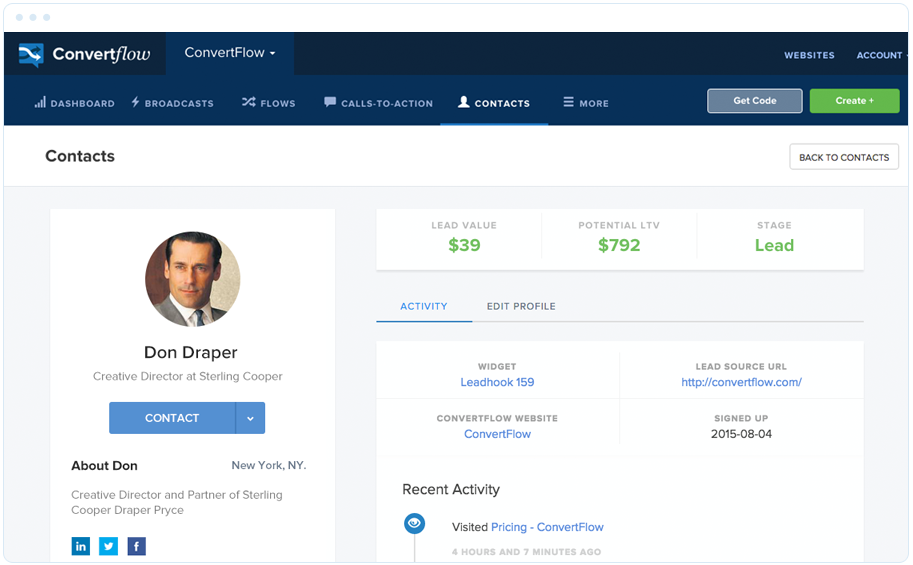Open the LinkedIn profile icon

[80, 546]
